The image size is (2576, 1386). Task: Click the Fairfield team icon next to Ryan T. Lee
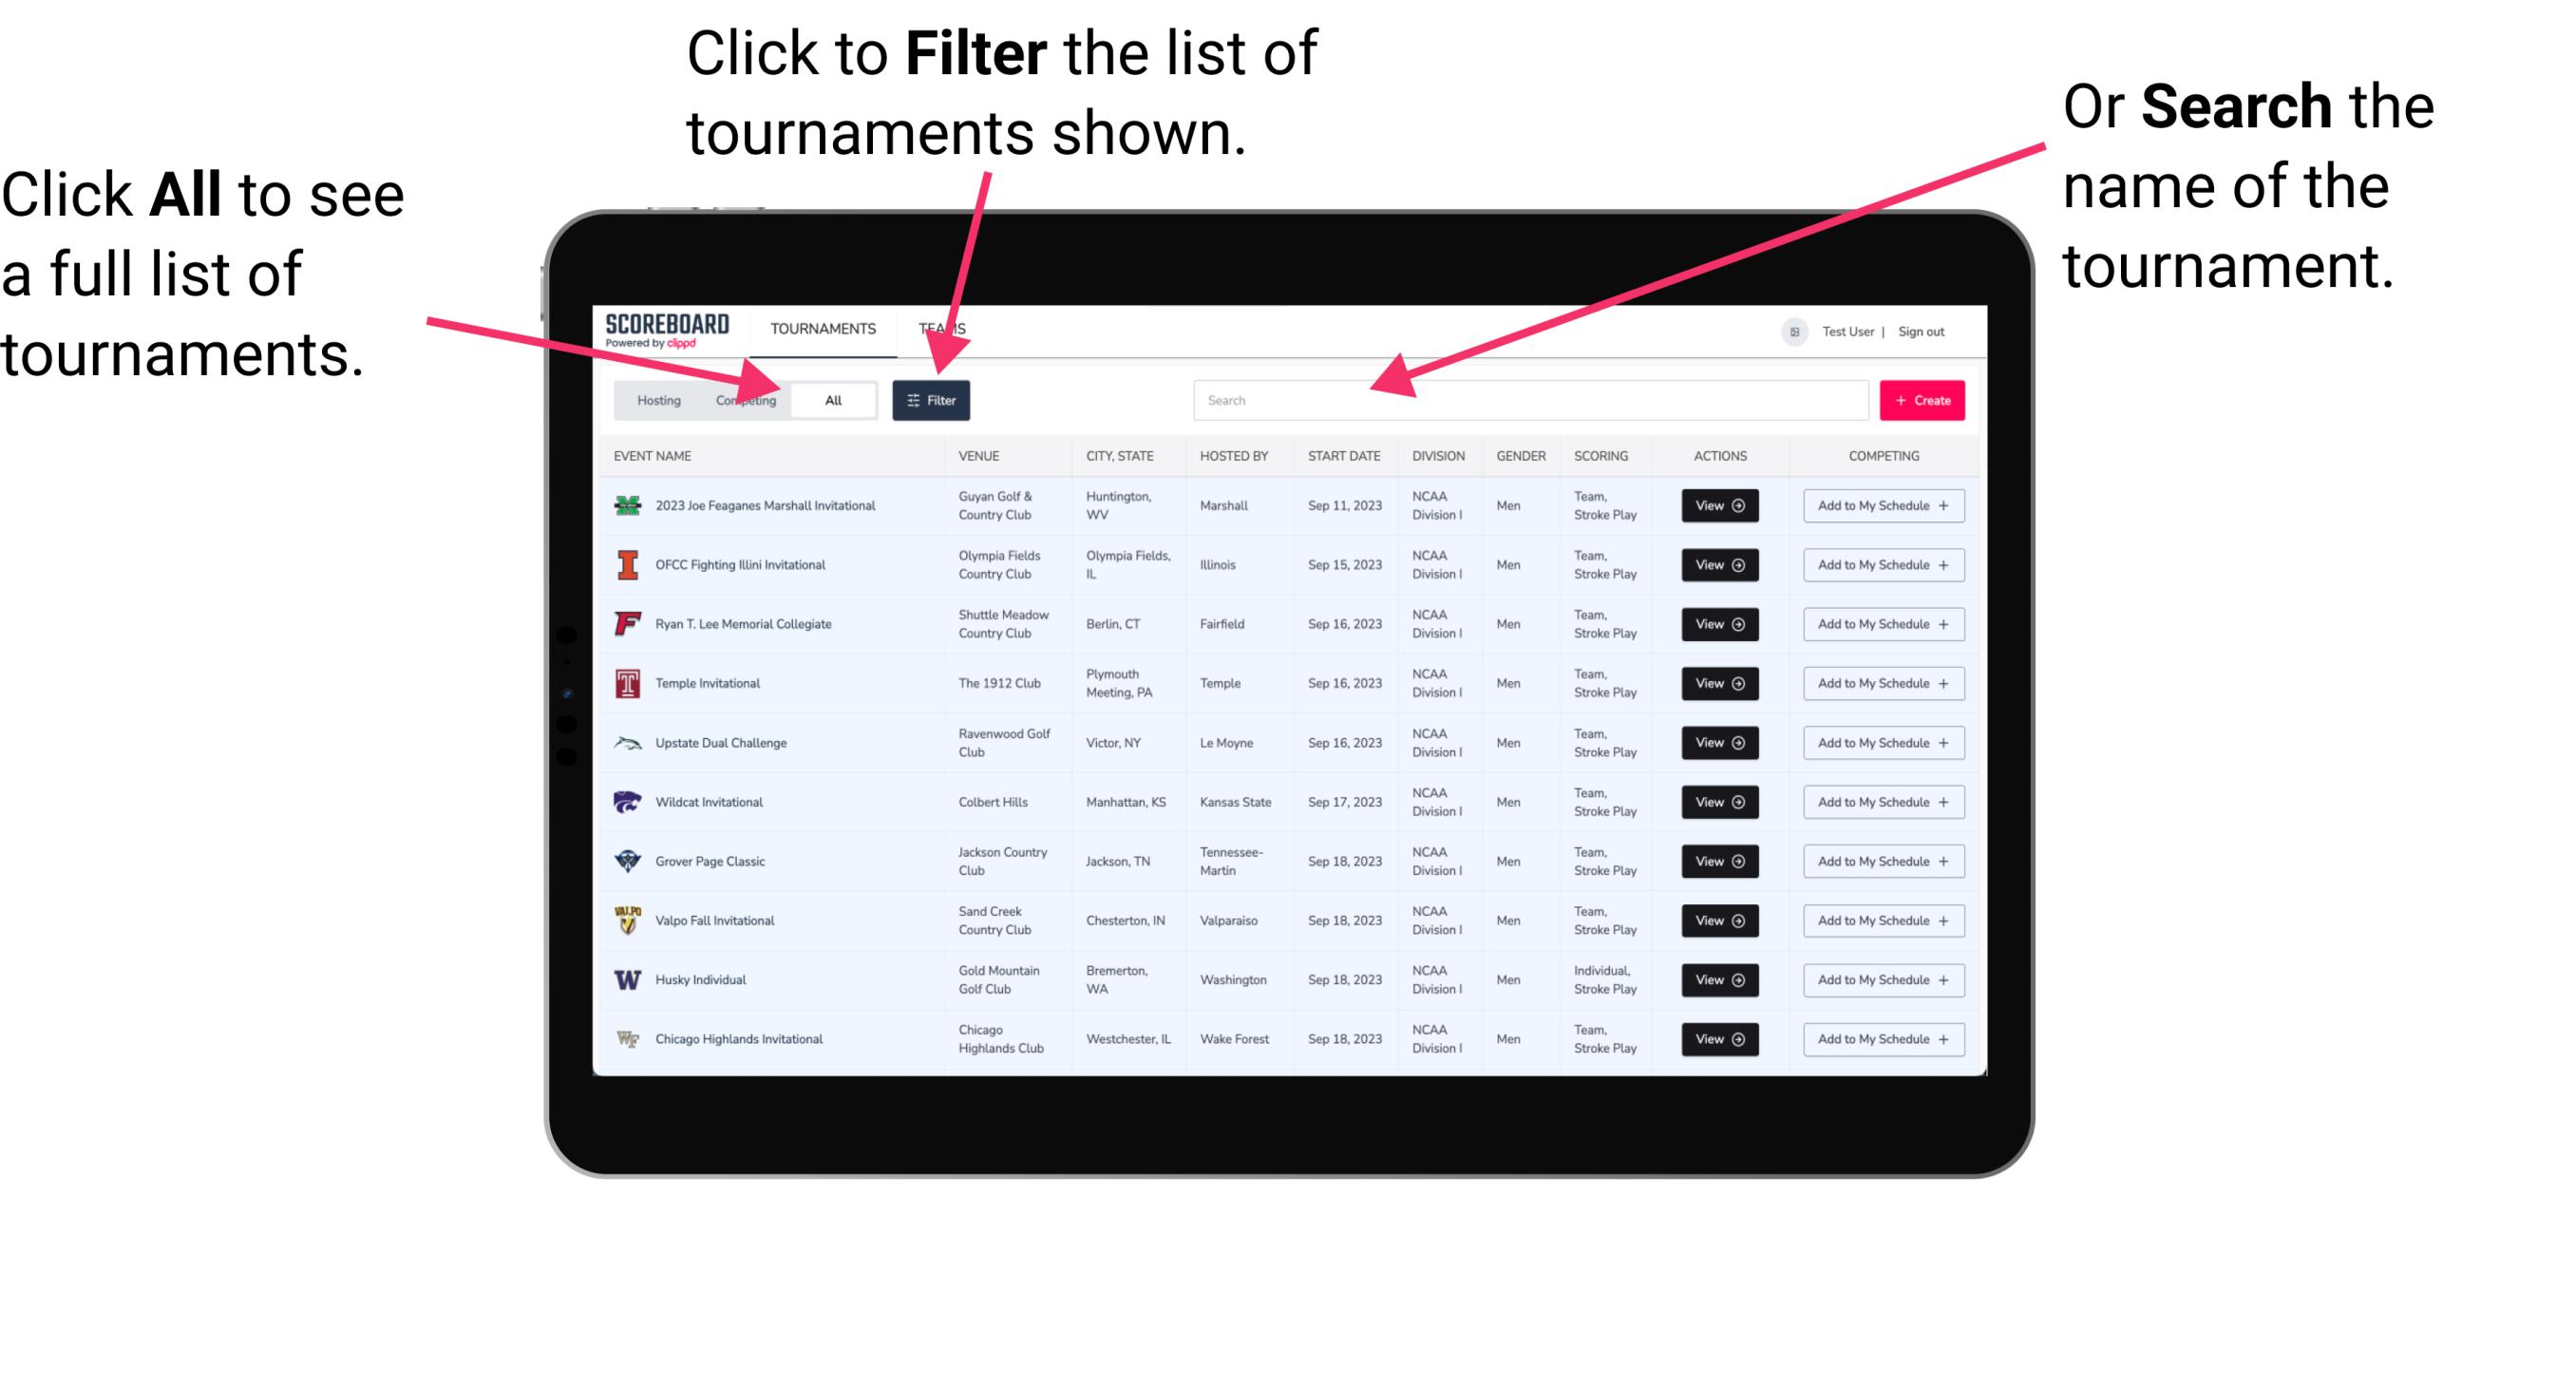tap(626, 623)
